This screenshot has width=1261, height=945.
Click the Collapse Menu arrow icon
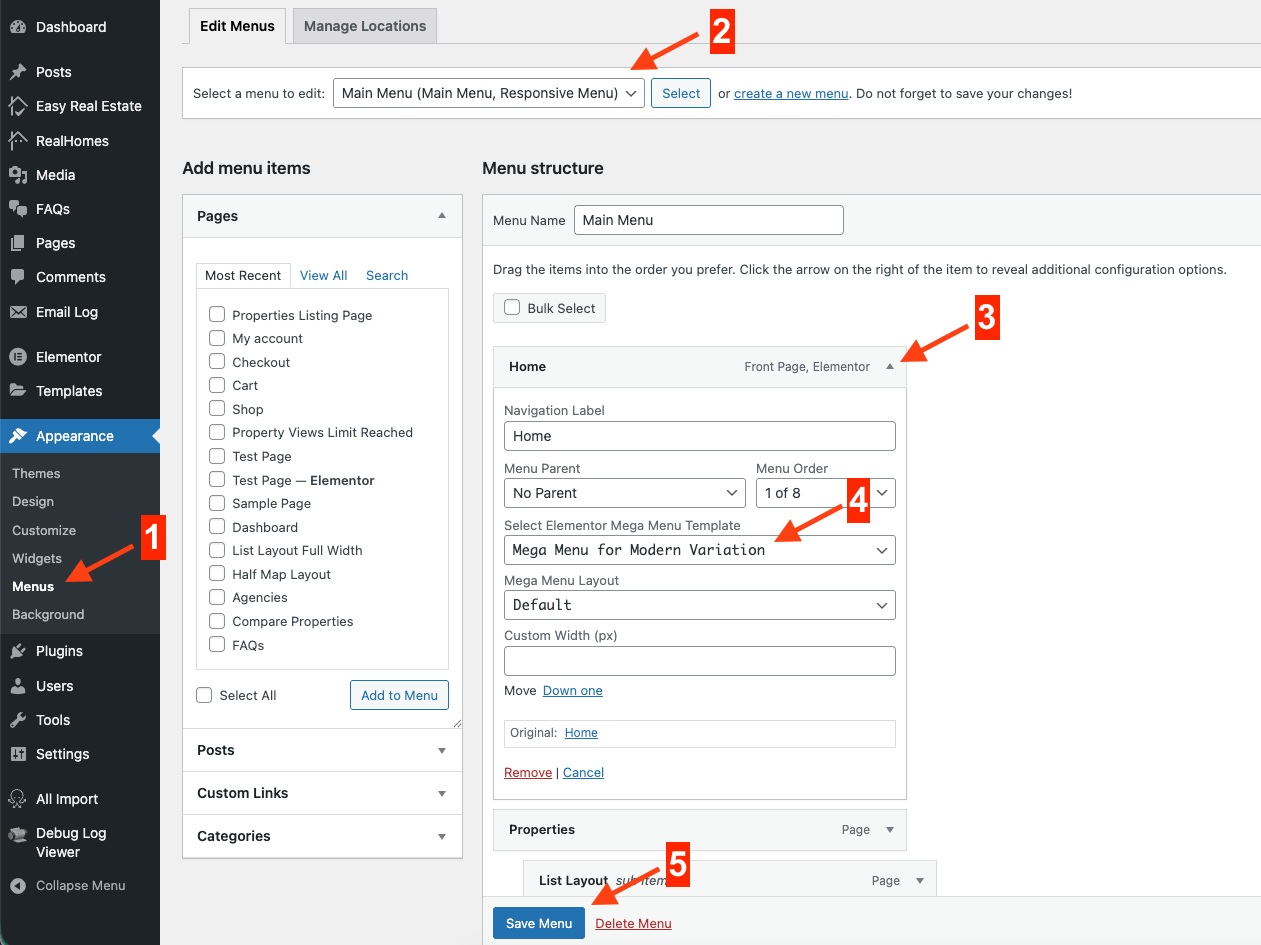[18, 885]
